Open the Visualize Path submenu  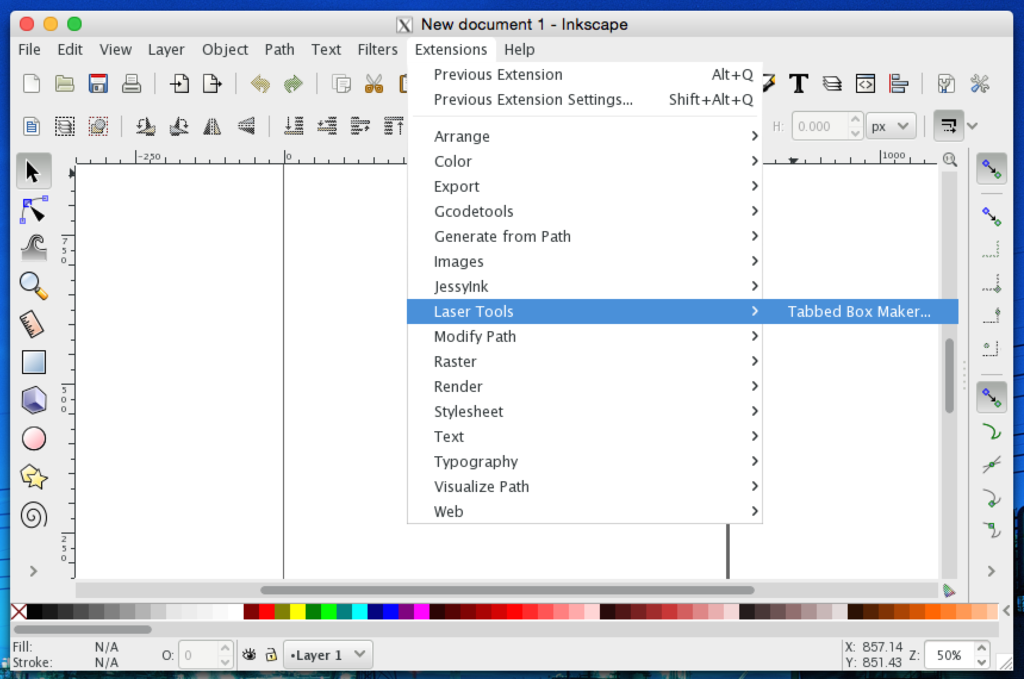pyautogui.click(x=584, y=486)
